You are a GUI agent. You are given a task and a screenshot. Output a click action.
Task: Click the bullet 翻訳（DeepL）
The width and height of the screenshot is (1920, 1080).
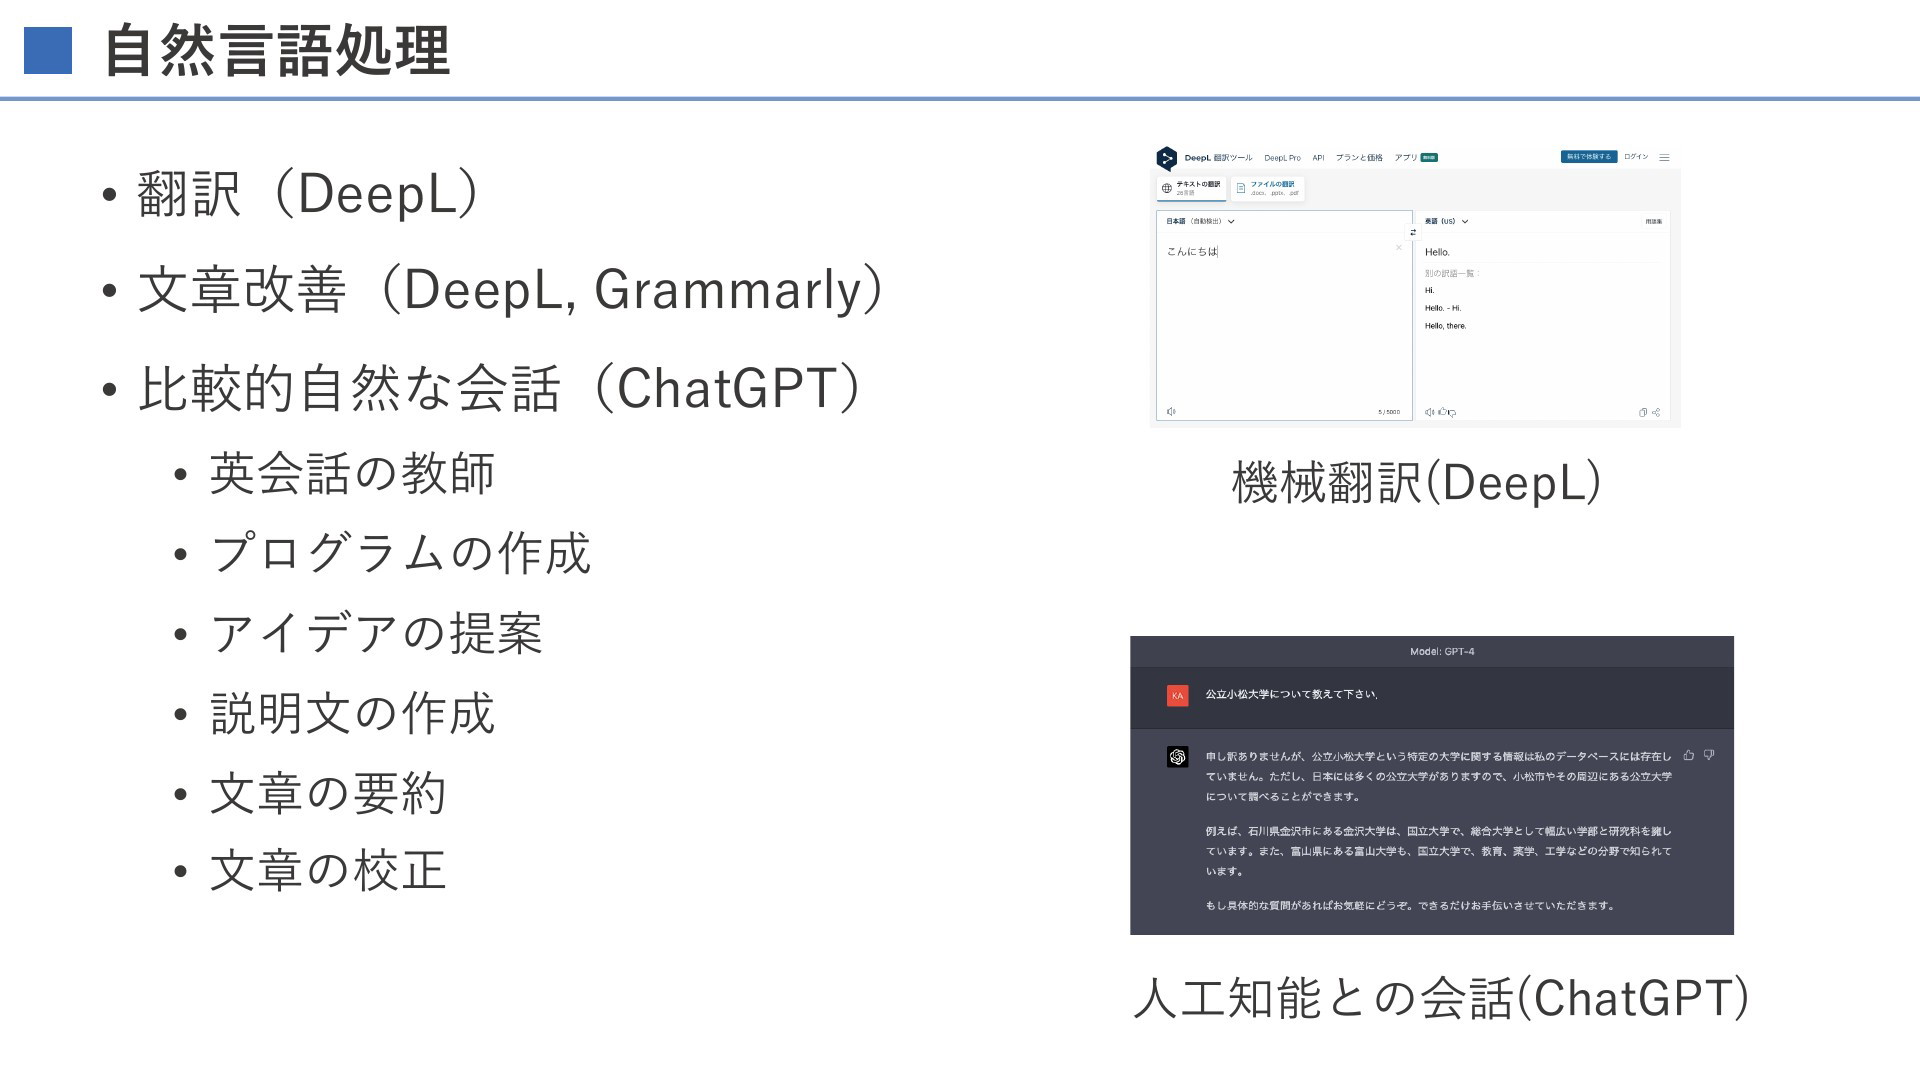point(308,193)
